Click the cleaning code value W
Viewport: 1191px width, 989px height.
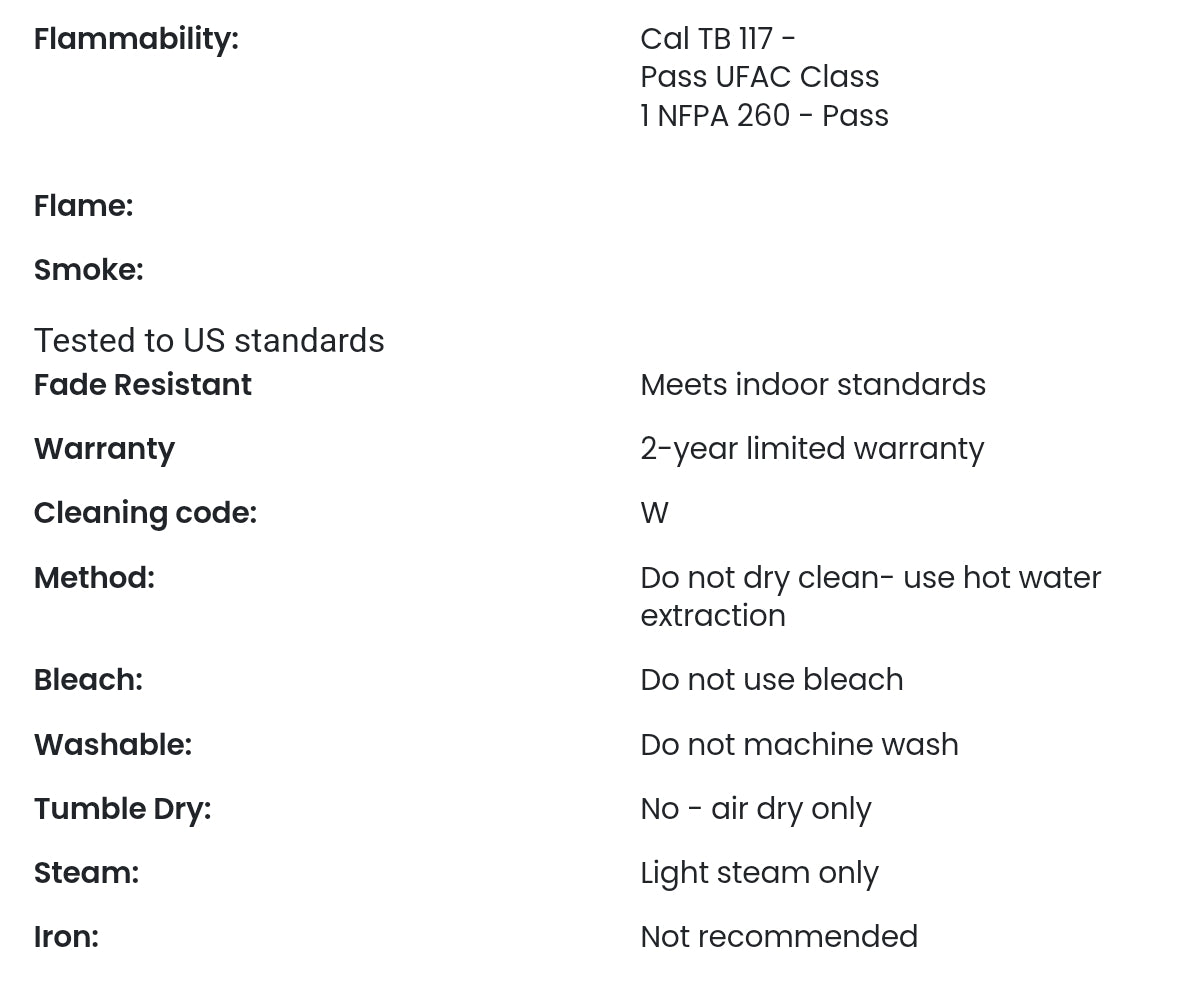(654, 513)
